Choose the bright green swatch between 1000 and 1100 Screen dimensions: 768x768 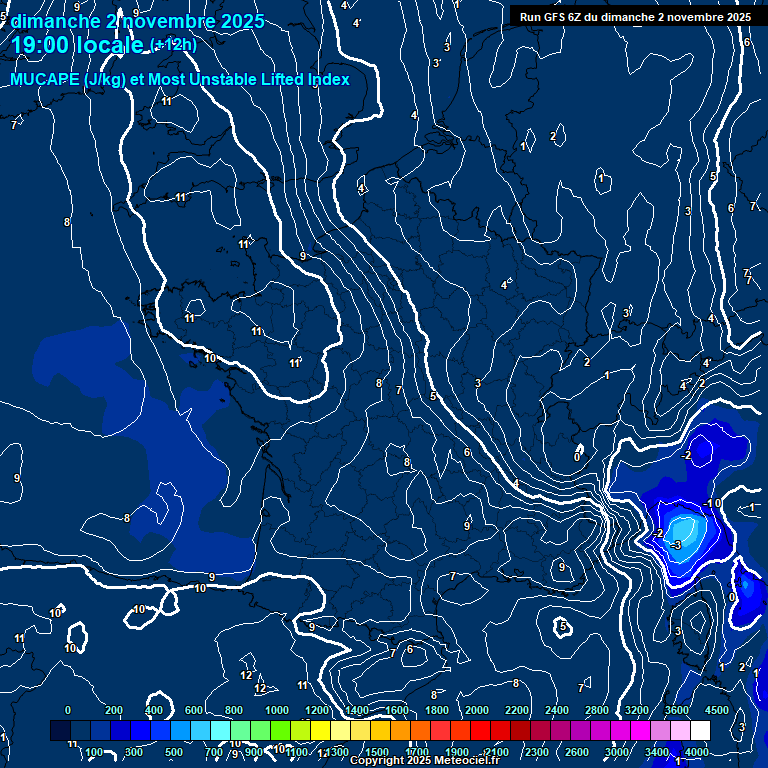(280, 730)
